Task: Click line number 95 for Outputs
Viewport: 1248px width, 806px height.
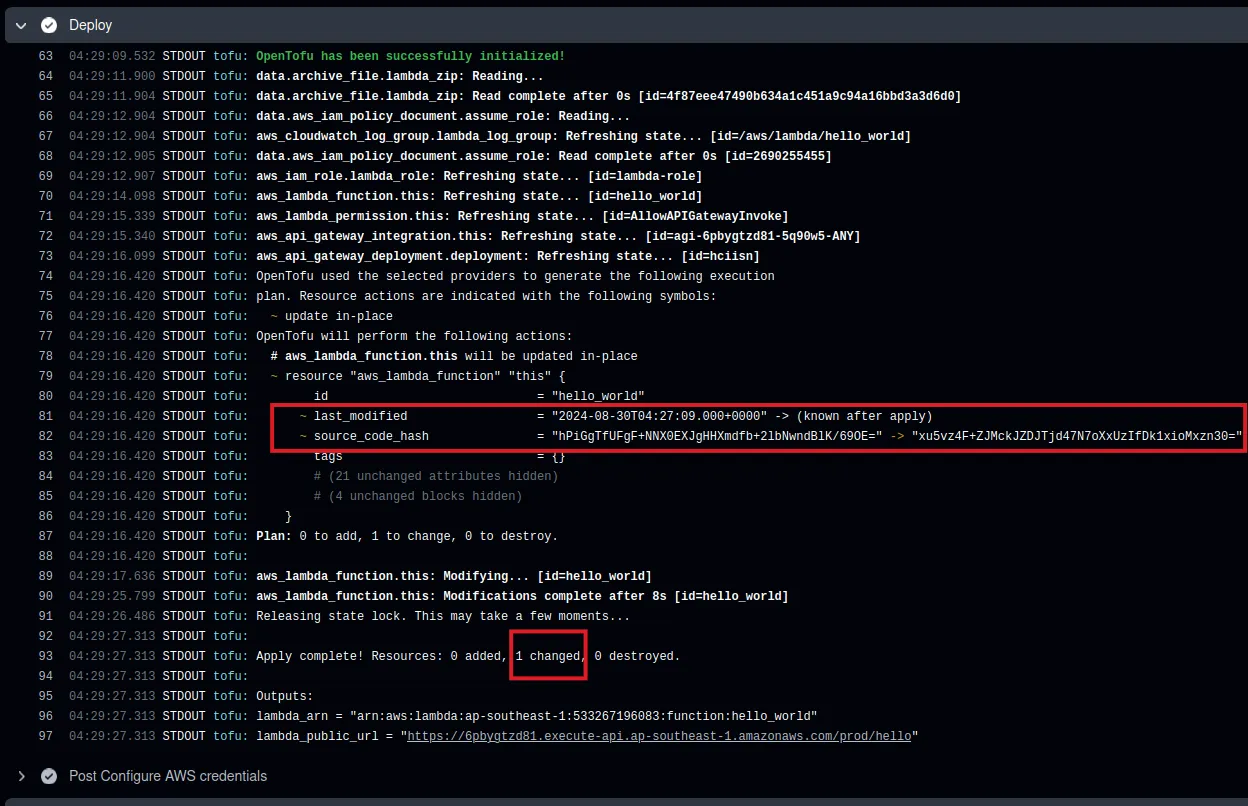Action: pyautogui.click(x=45, y=696)
